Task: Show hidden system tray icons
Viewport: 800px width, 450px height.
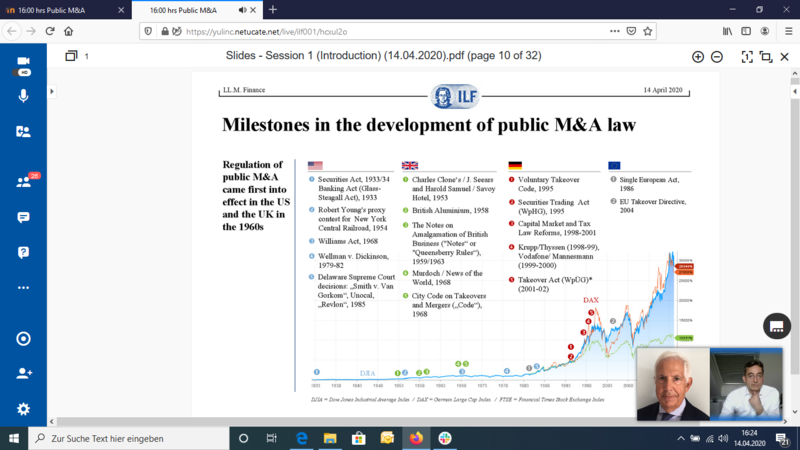Action: [681, 438]
